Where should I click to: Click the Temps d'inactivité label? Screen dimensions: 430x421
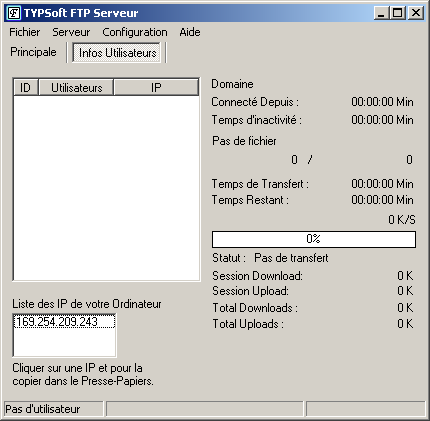[256, 120]
